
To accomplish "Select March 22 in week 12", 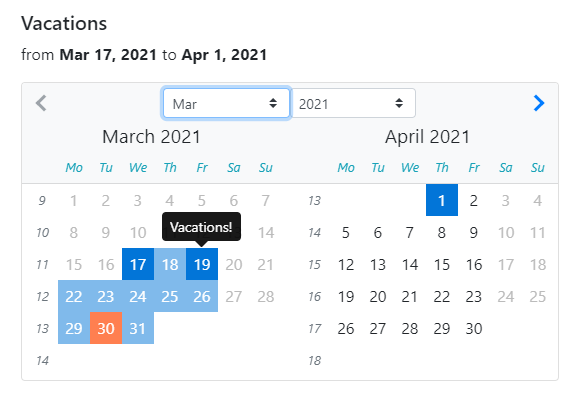I will (74, 296).
